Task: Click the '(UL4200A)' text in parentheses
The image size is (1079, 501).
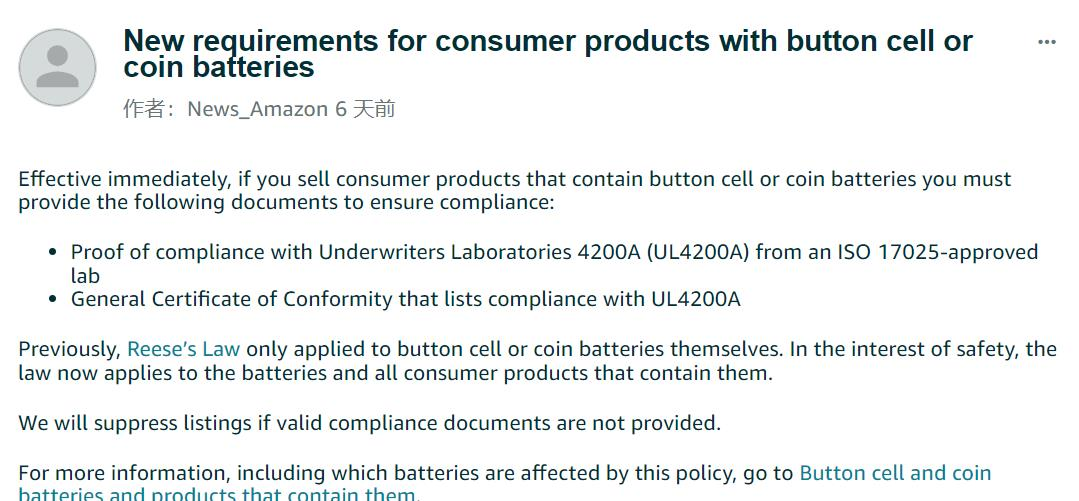Action: 698,253
